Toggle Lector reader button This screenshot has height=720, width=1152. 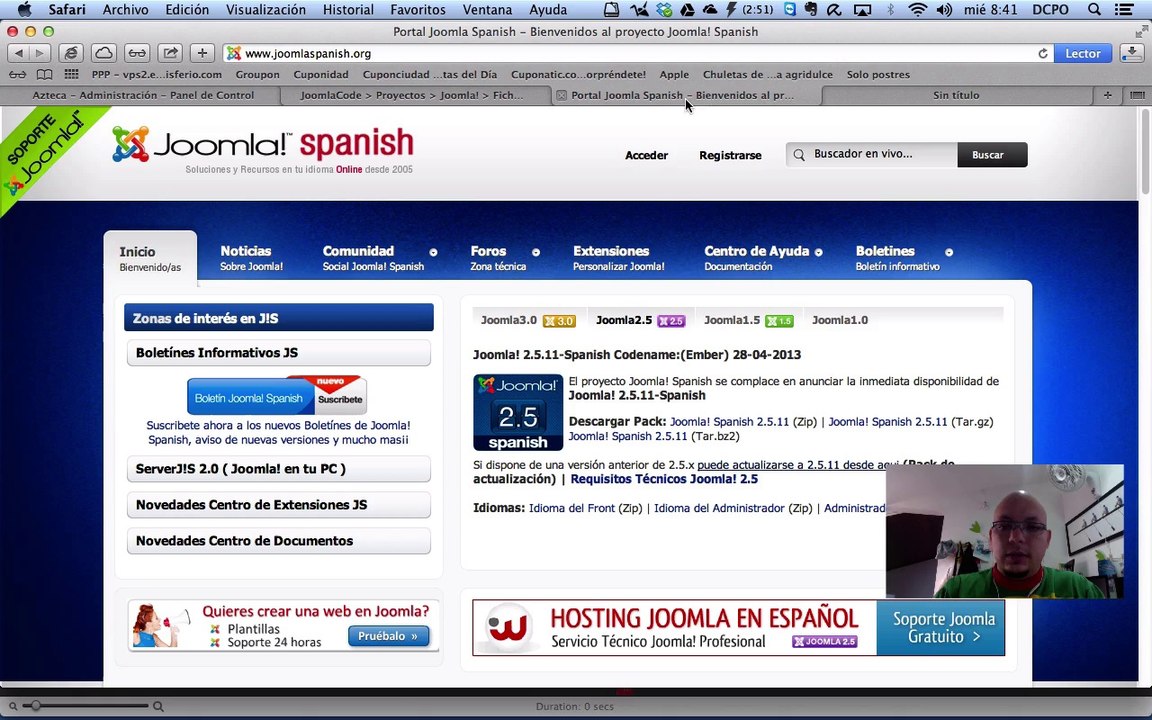pyautogui.click(x=1082, y=53)
